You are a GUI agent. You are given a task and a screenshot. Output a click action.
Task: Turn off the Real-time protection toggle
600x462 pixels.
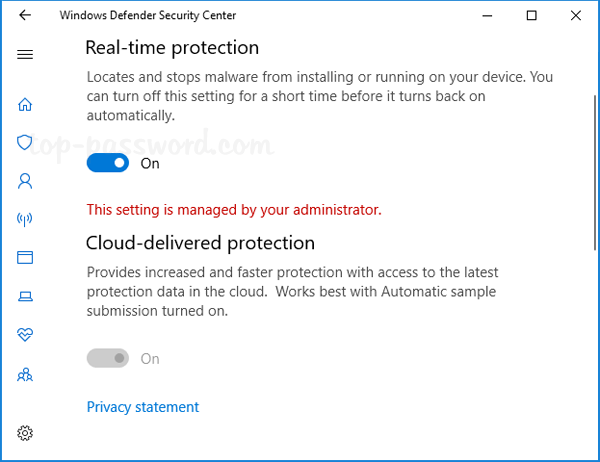[108, 163]
